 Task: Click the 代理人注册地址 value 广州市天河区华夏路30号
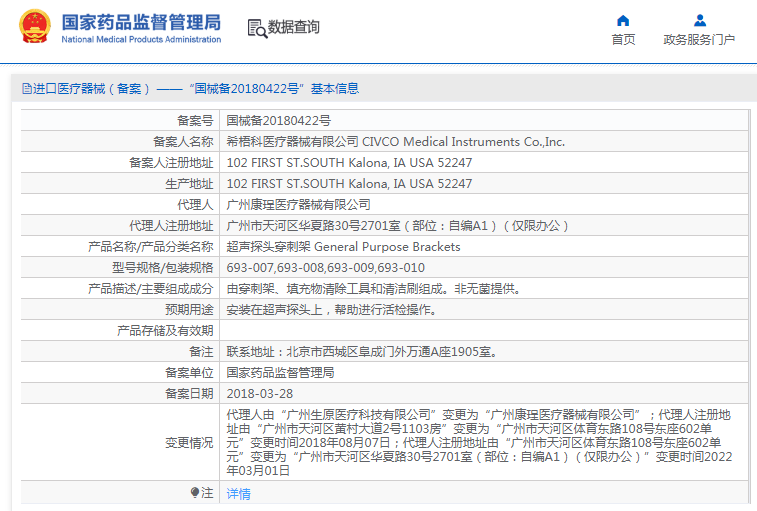(x=397, y=226)
